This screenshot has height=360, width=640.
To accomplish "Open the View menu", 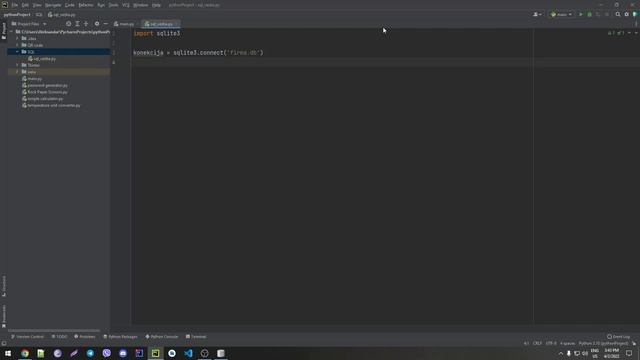I will pyautogui.click(x=37, y=5).
